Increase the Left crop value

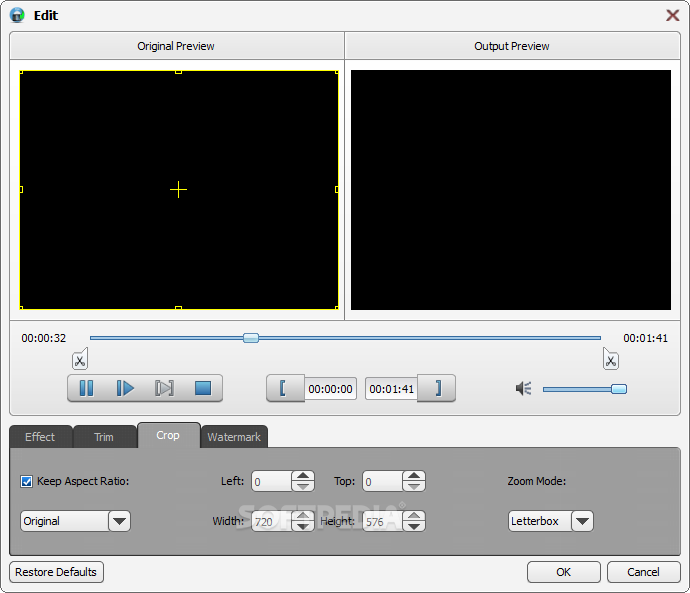pos(303,476)
